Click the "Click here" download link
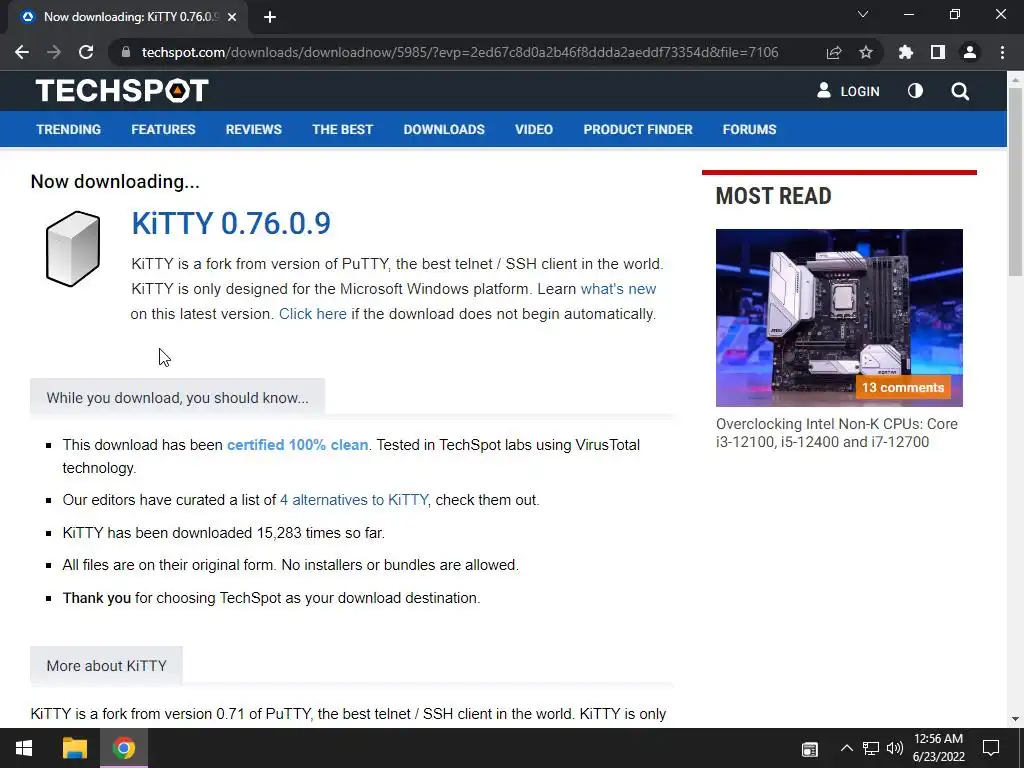 (313, 313)
